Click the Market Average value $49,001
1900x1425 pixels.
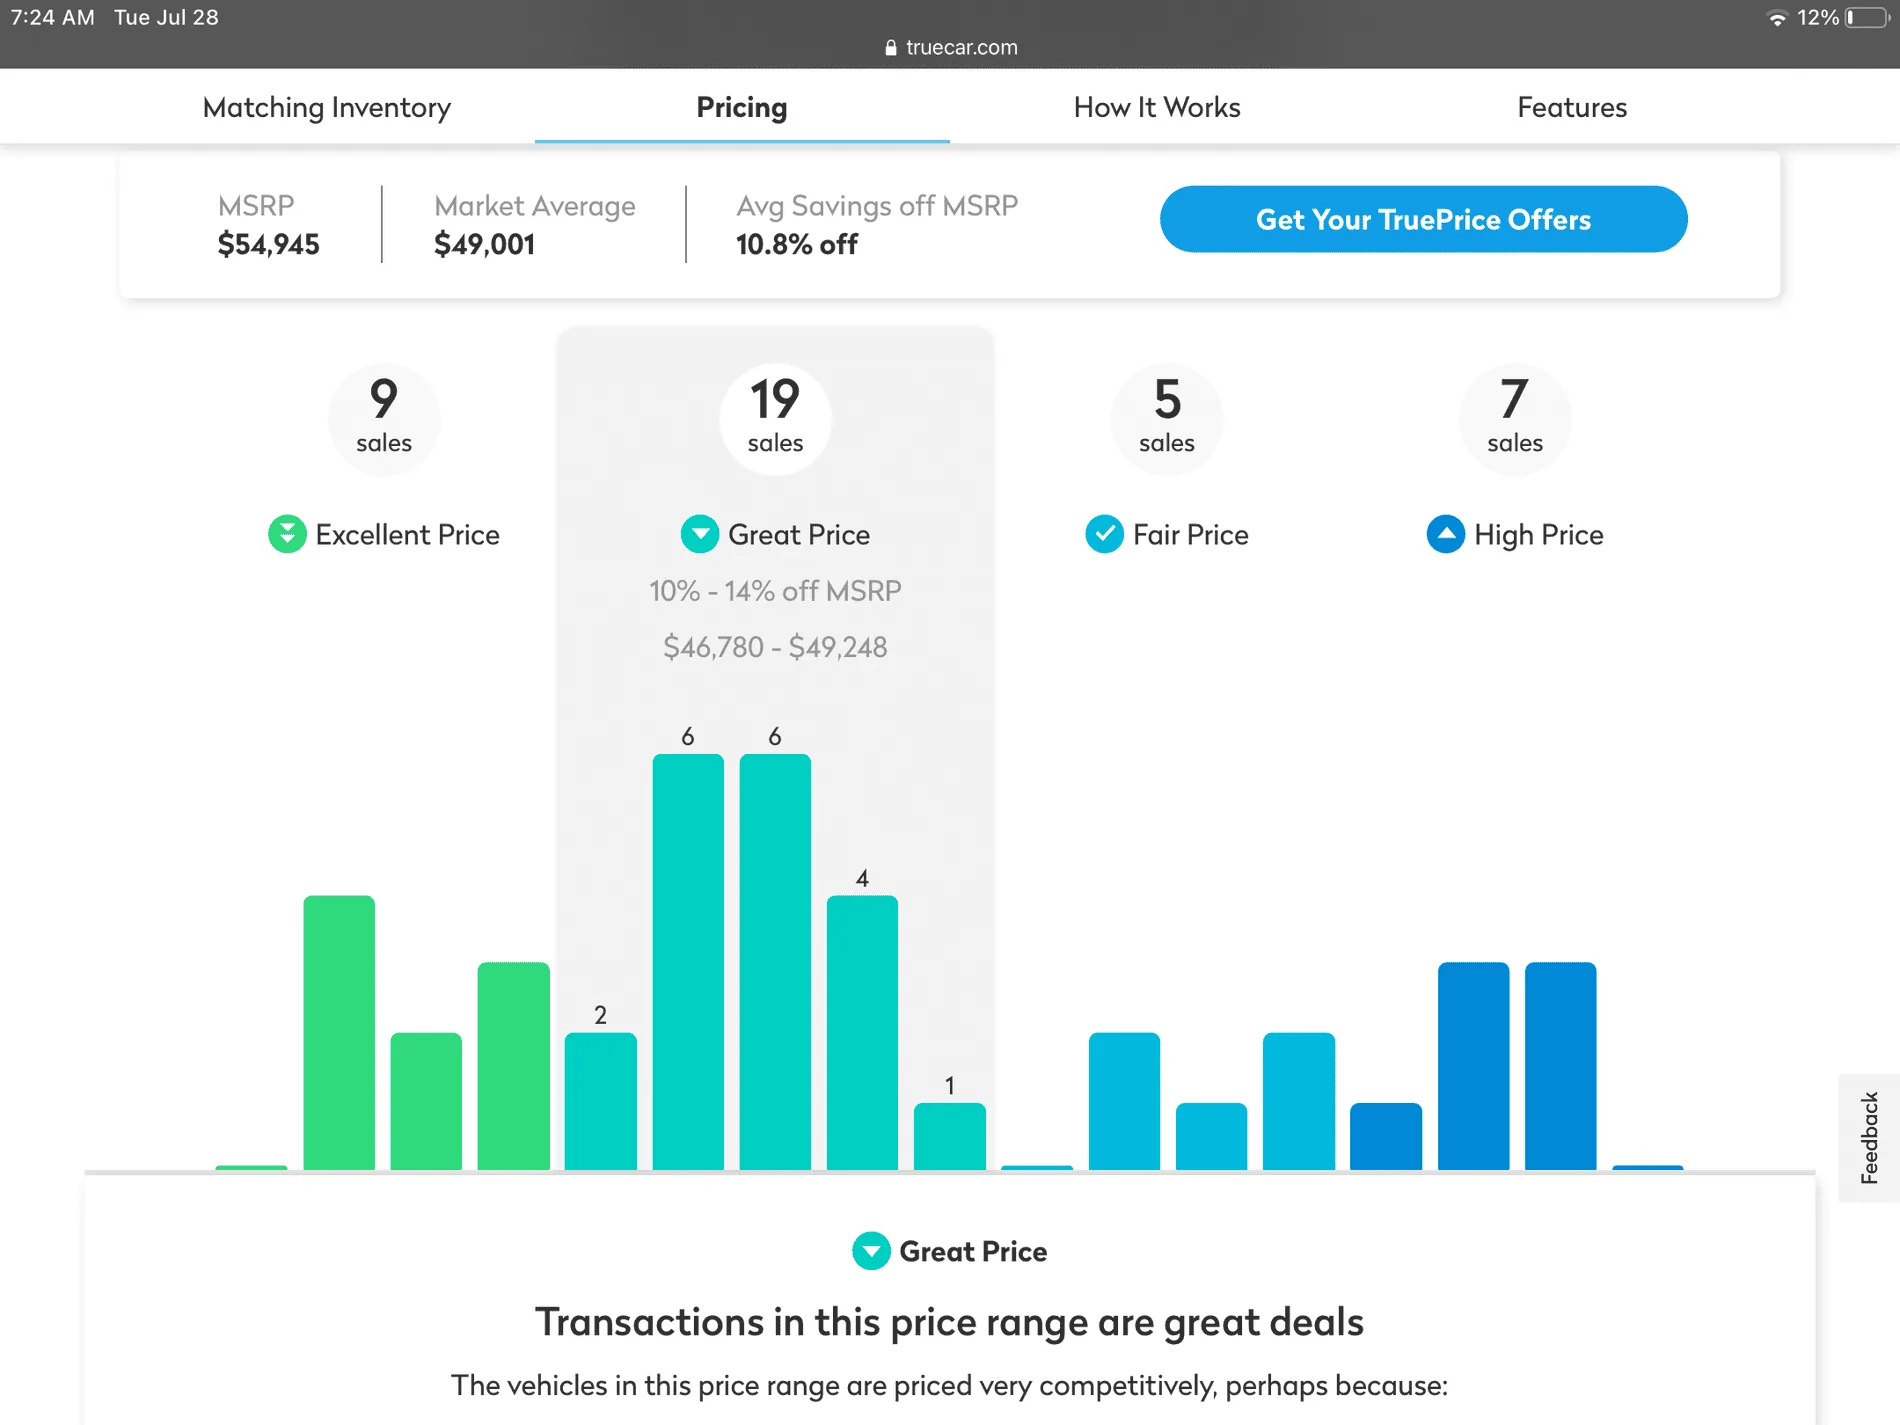point(485,244)
